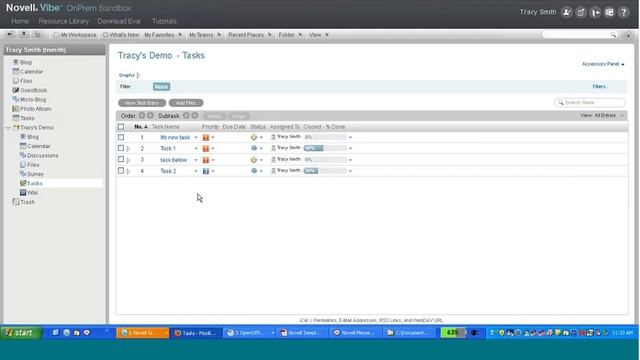Open the Photo Album icon in the sidebar
Viewport: 640px width, 360px height.
point(16,109)
